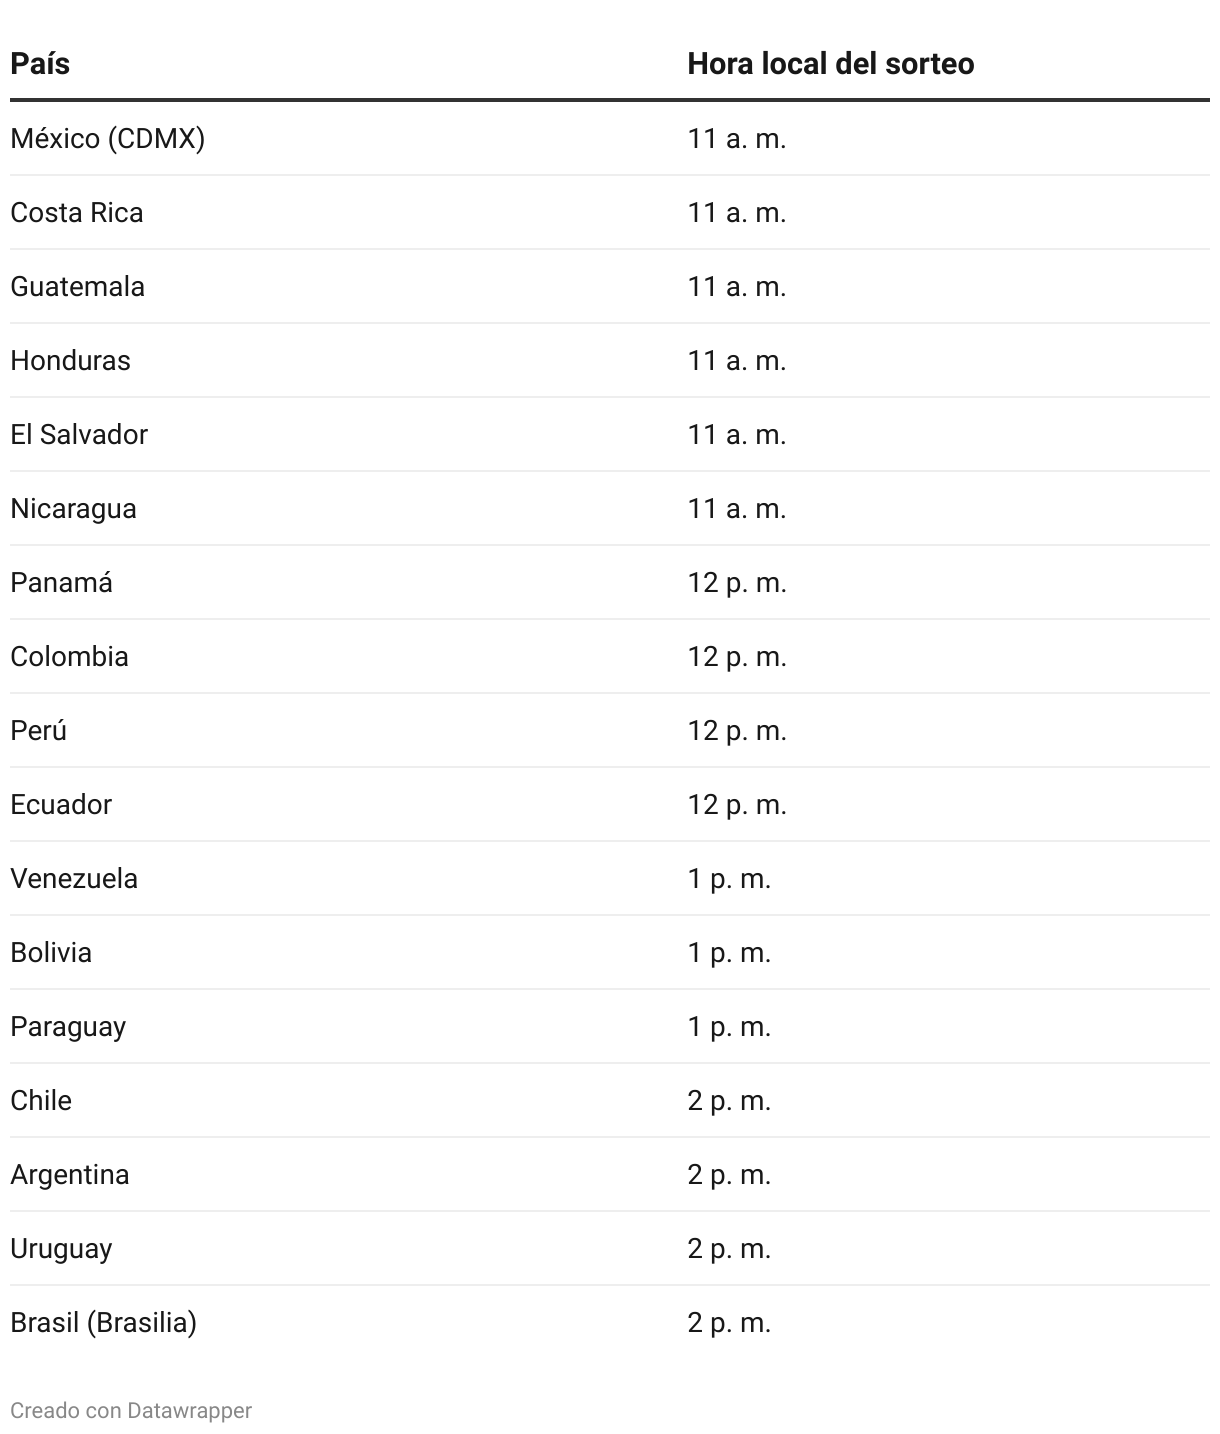Select the Nicaragua row label
The height and width of the screenshot is (1434, 1220).
tap(73, 508)
